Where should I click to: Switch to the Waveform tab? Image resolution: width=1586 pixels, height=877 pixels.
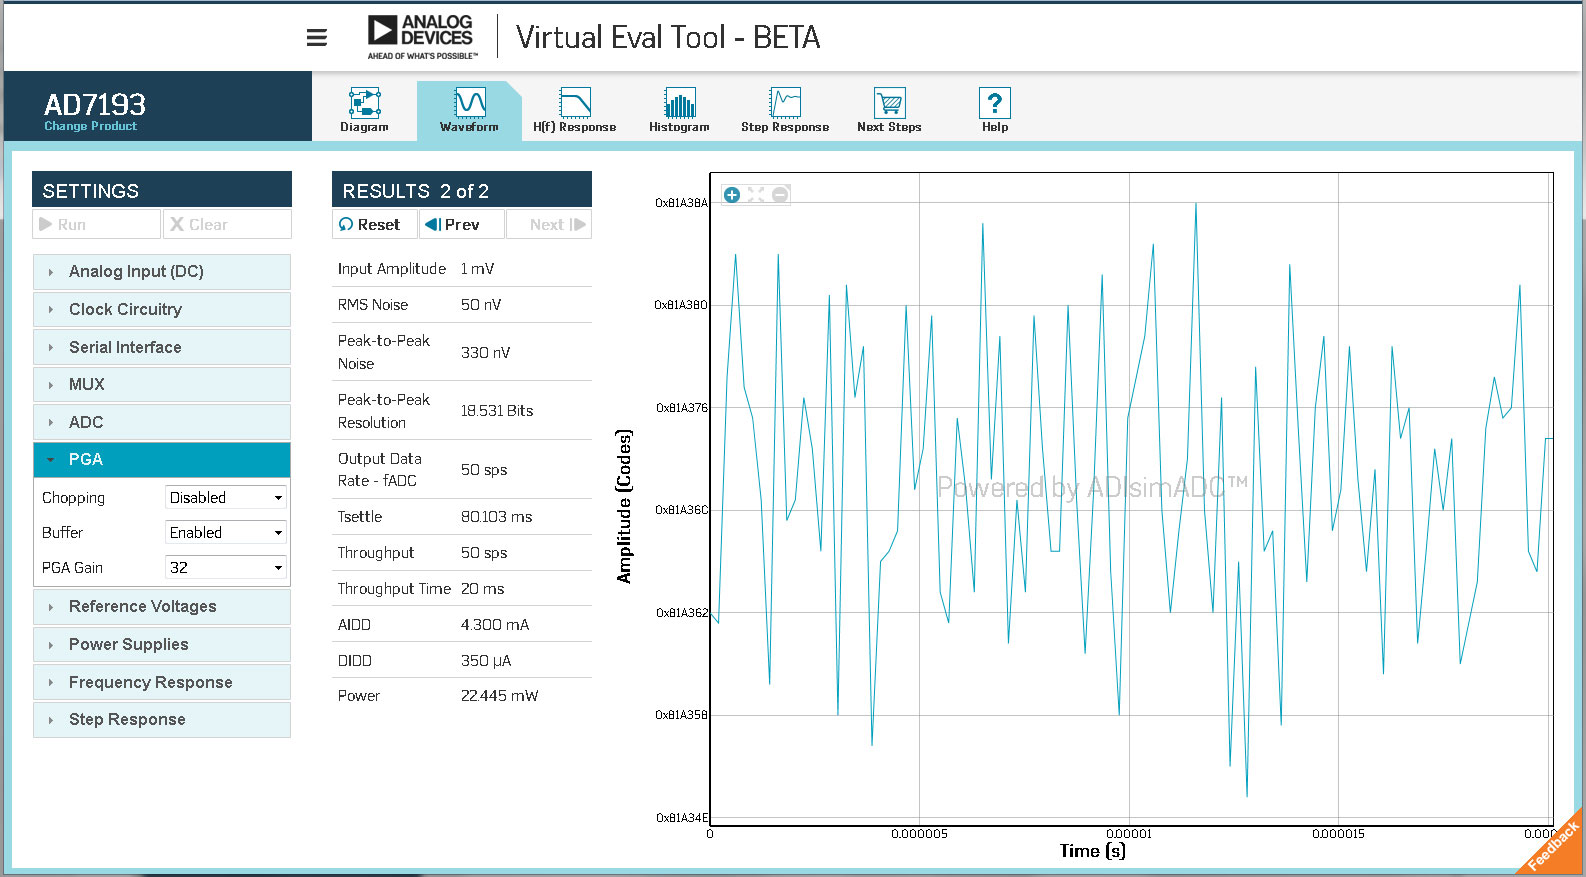[x=469, y=110]
